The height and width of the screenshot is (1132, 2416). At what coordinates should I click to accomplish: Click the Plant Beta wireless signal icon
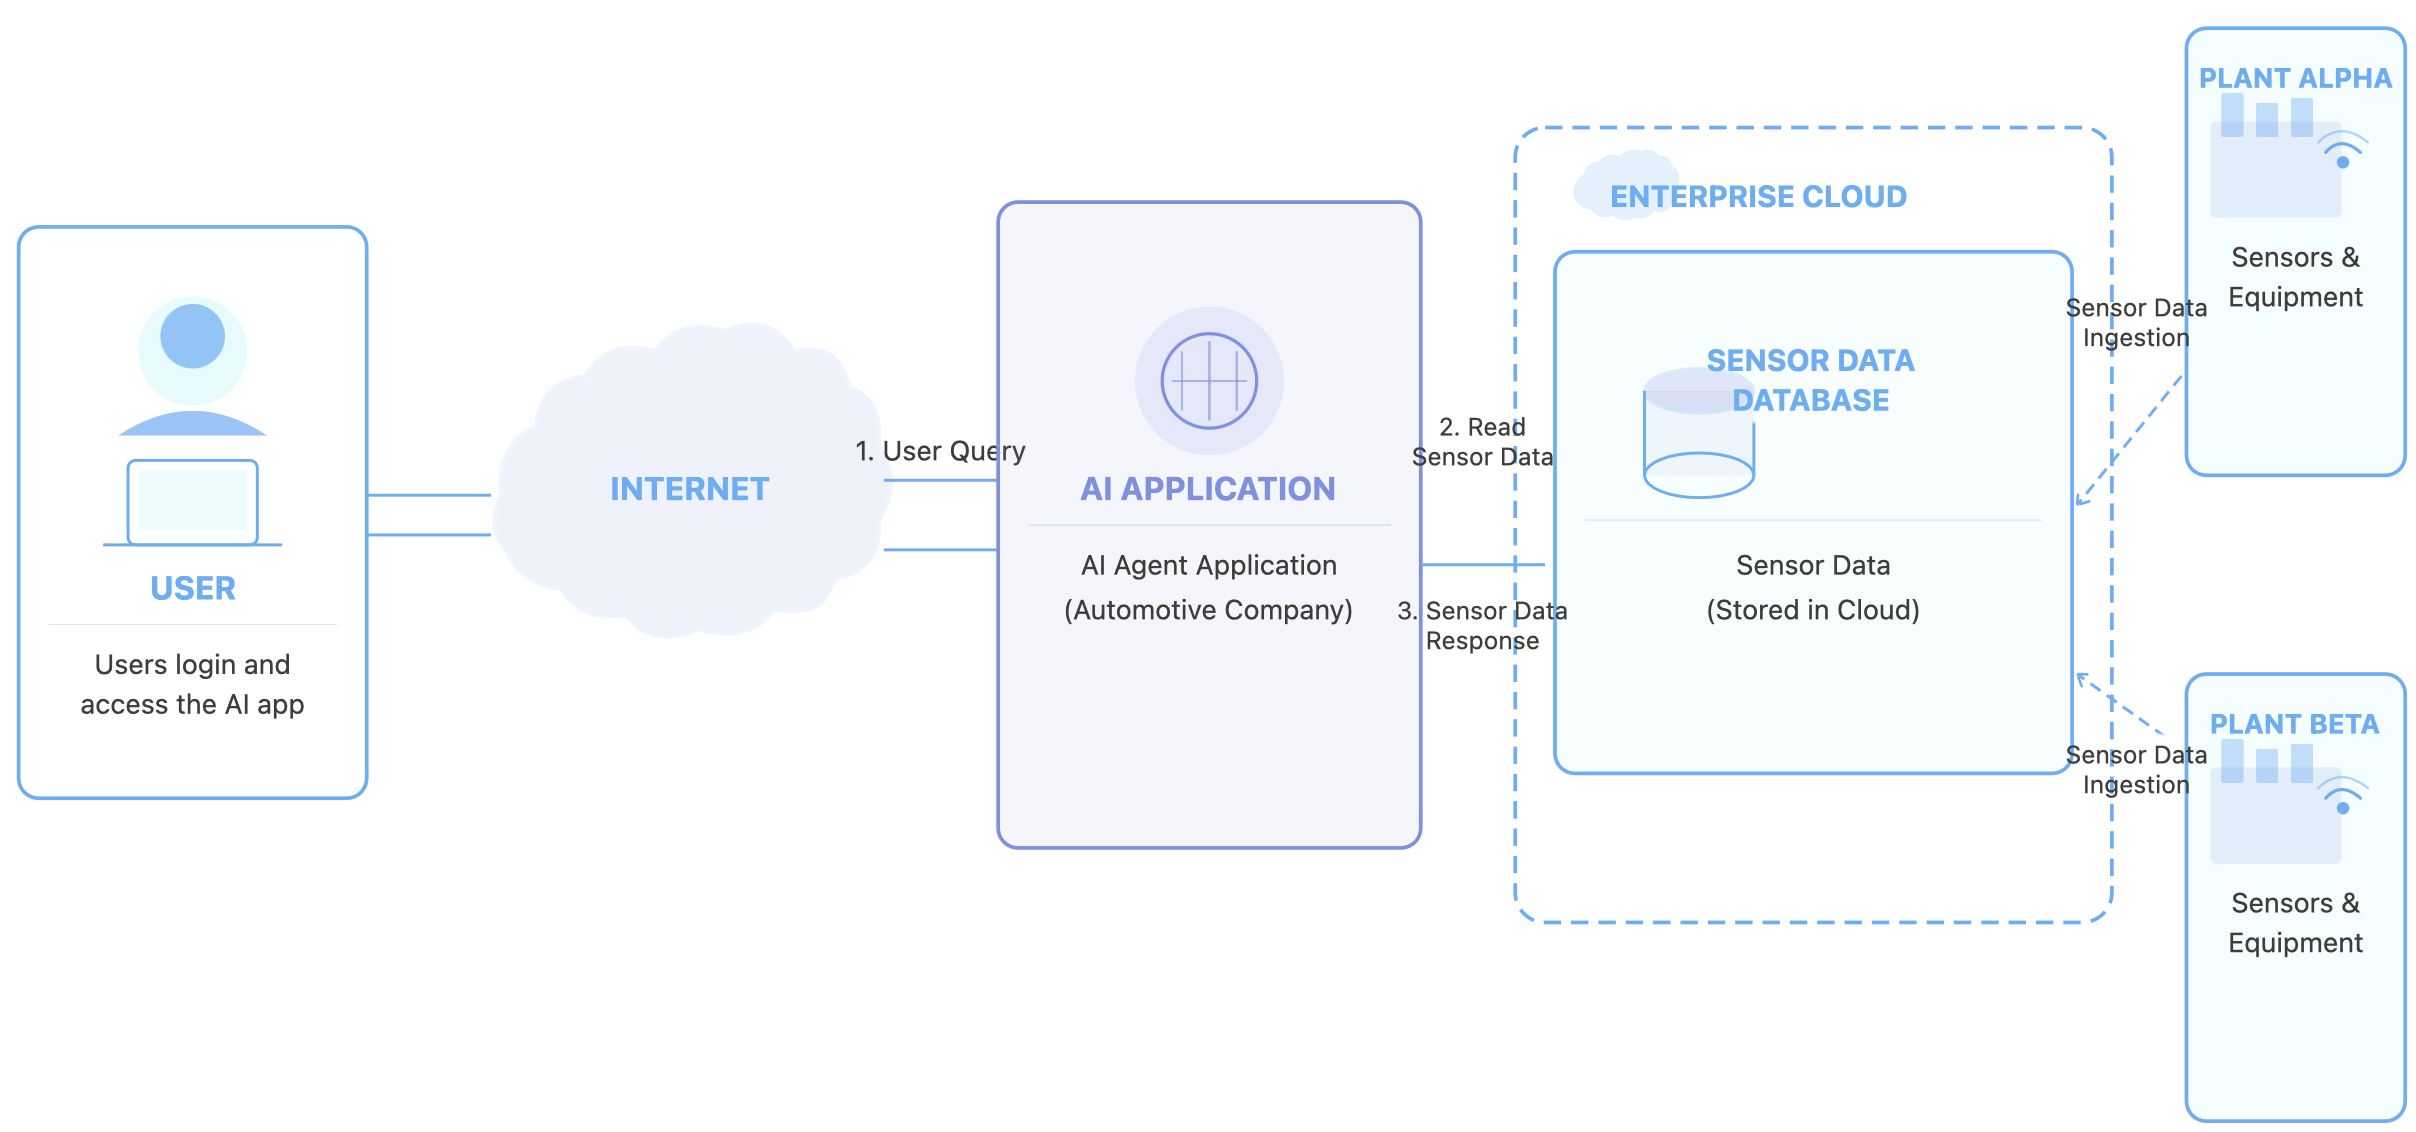coord(2343,796)
